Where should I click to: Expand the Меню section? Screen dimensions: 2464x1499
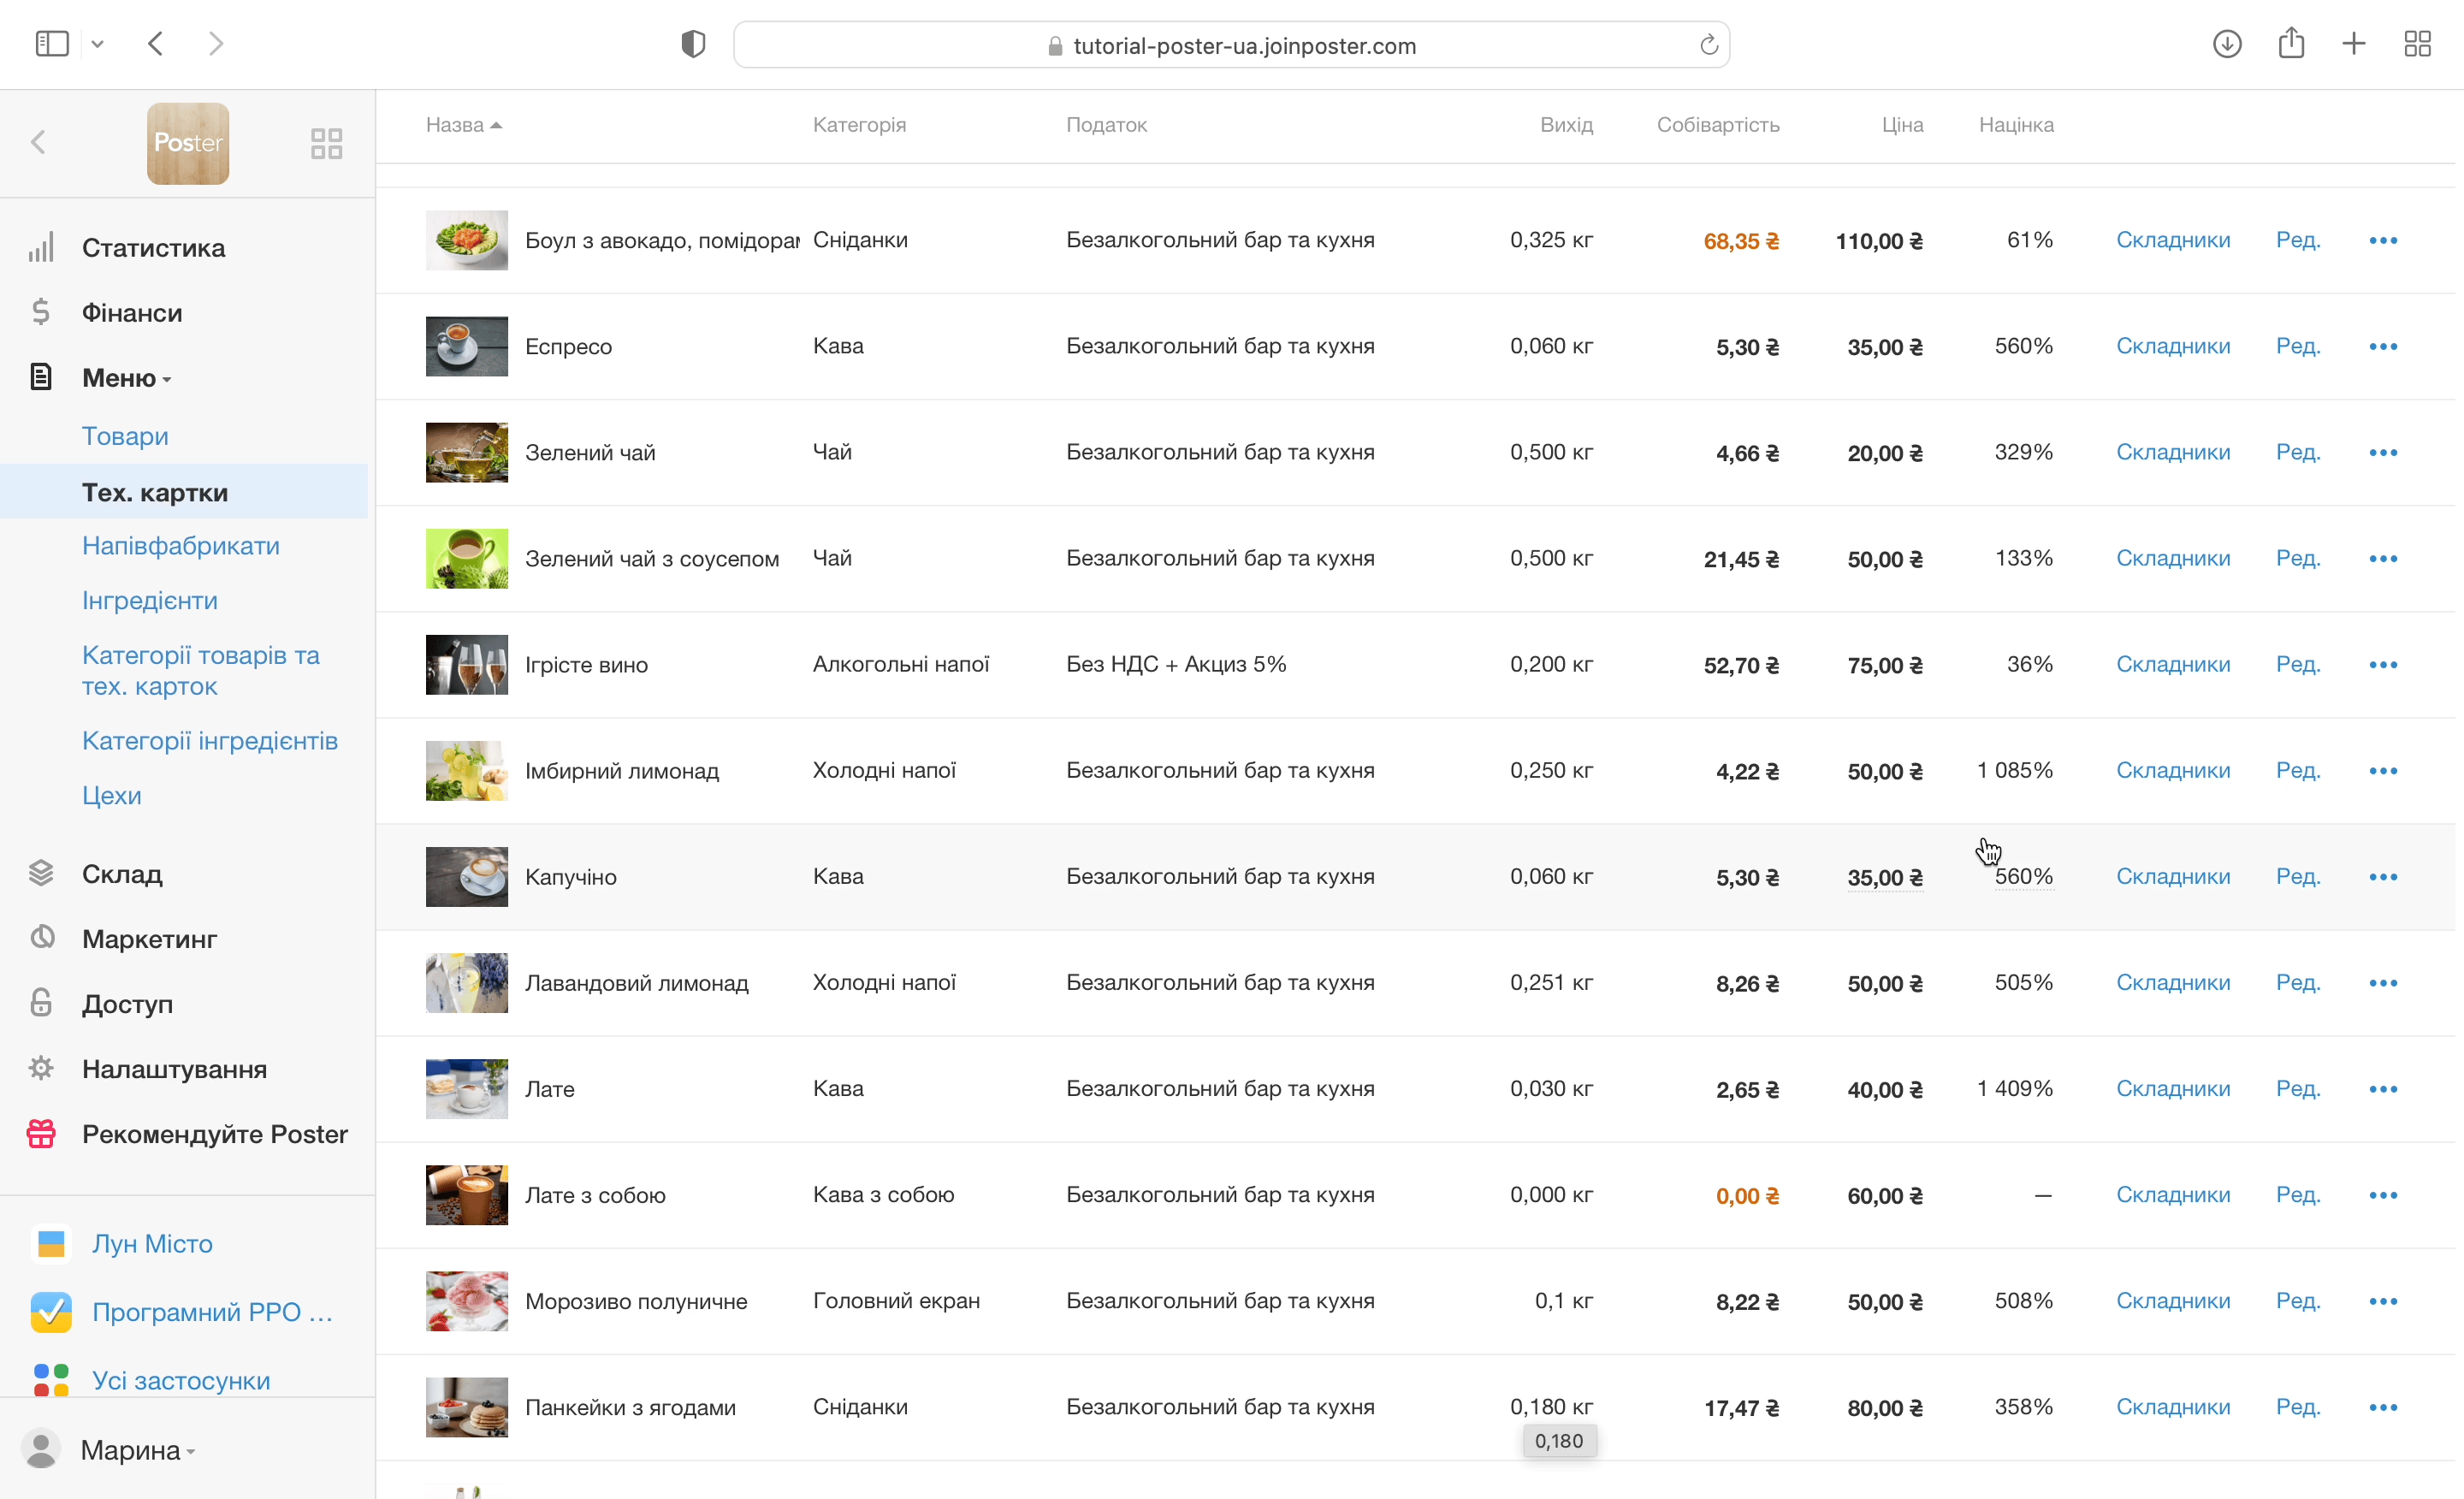click(x=126, y=378)
